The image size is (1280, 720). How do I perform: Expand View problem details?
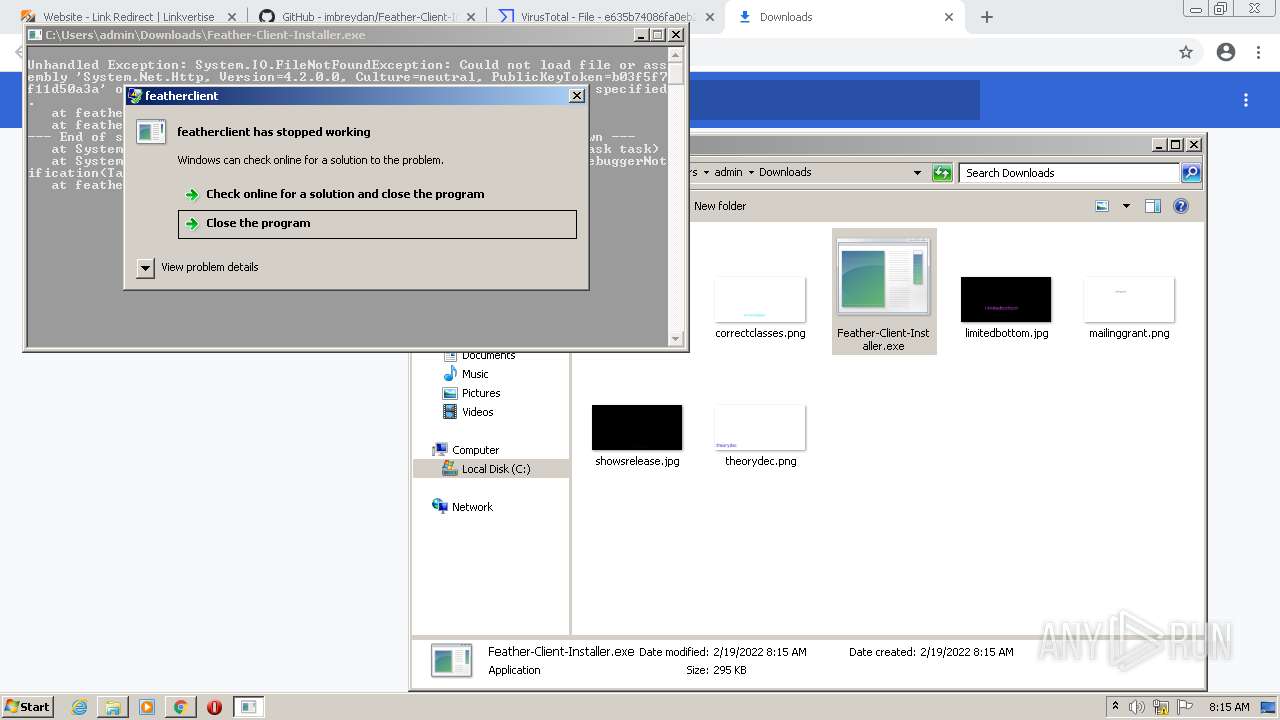[x=198, y=267]
